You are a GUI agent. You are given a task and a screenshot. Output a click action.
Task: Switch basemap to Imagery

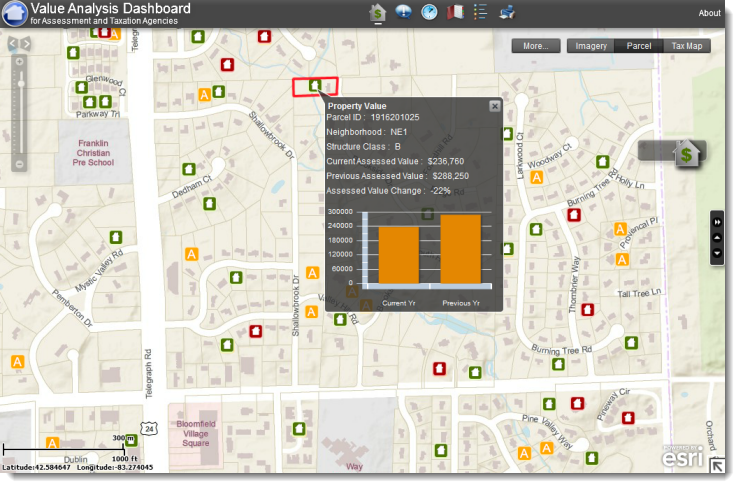click(x=590, y=46)
